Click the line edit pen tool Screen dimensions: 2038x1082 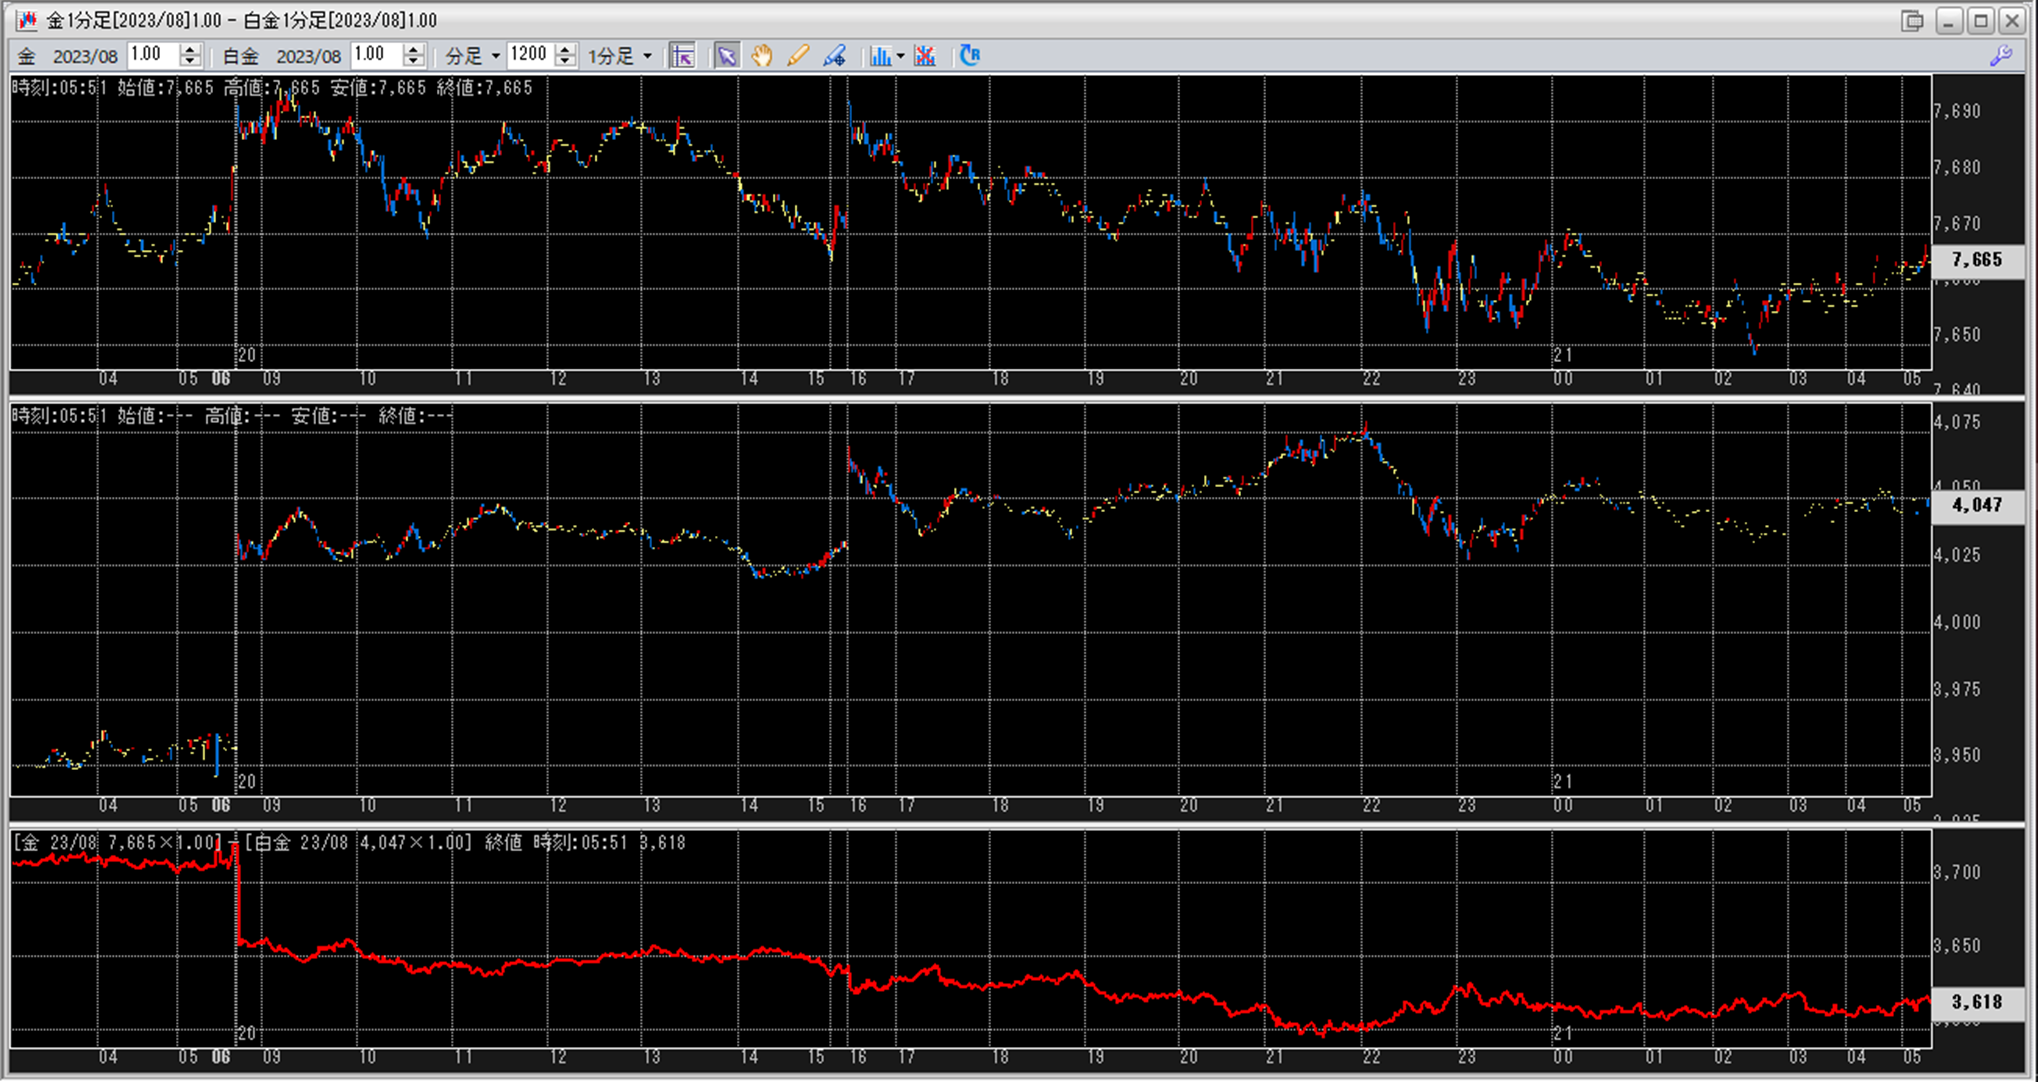pos(834,56)
